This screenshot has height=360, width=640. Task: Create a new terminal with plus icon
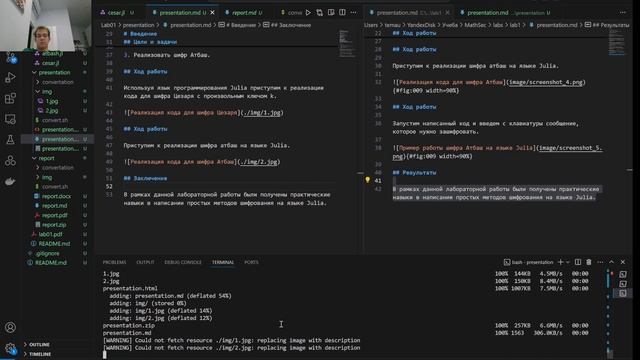tap(560, 262)
